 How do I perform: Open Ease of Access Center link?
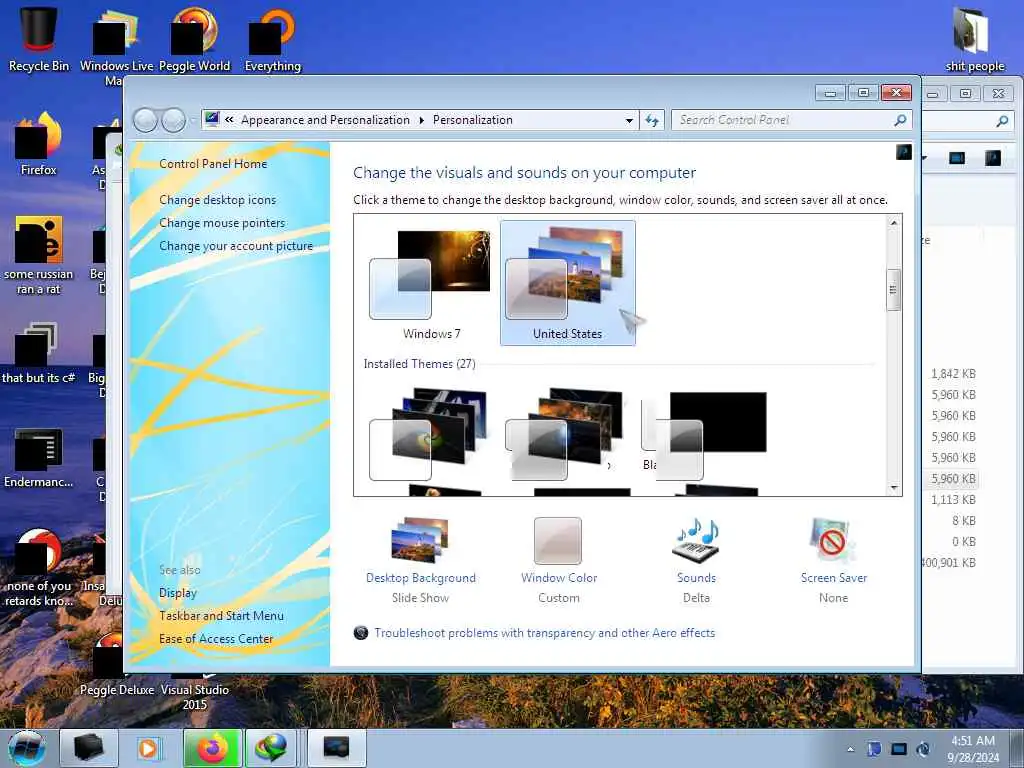216,639
